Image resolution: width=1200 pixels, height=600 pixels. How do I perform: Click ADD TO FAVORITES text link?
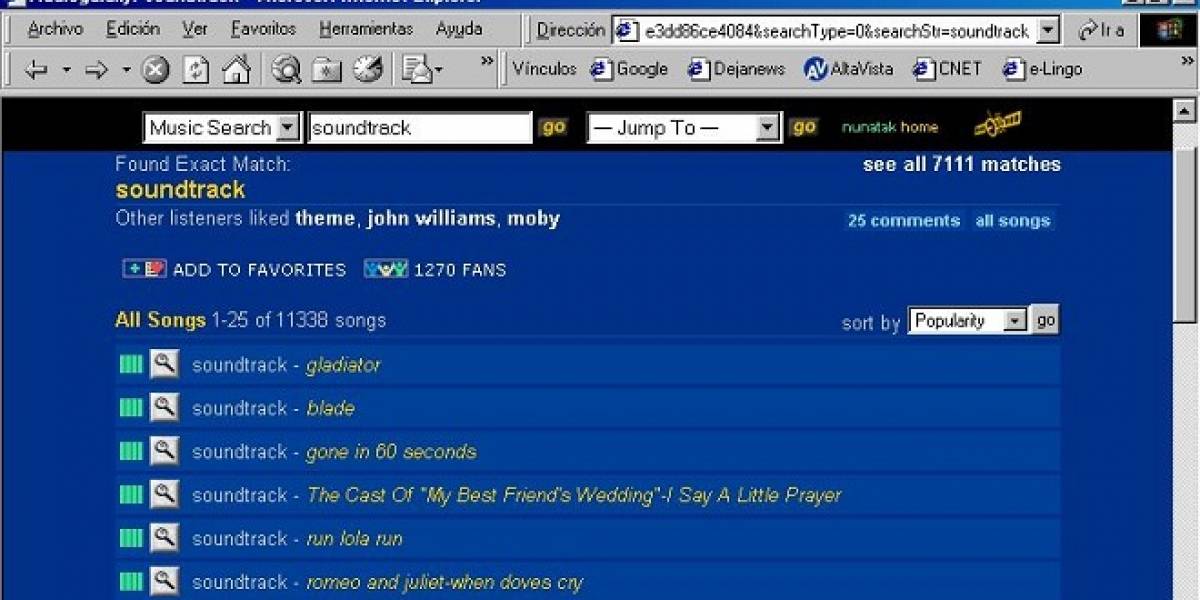point(259,270)
